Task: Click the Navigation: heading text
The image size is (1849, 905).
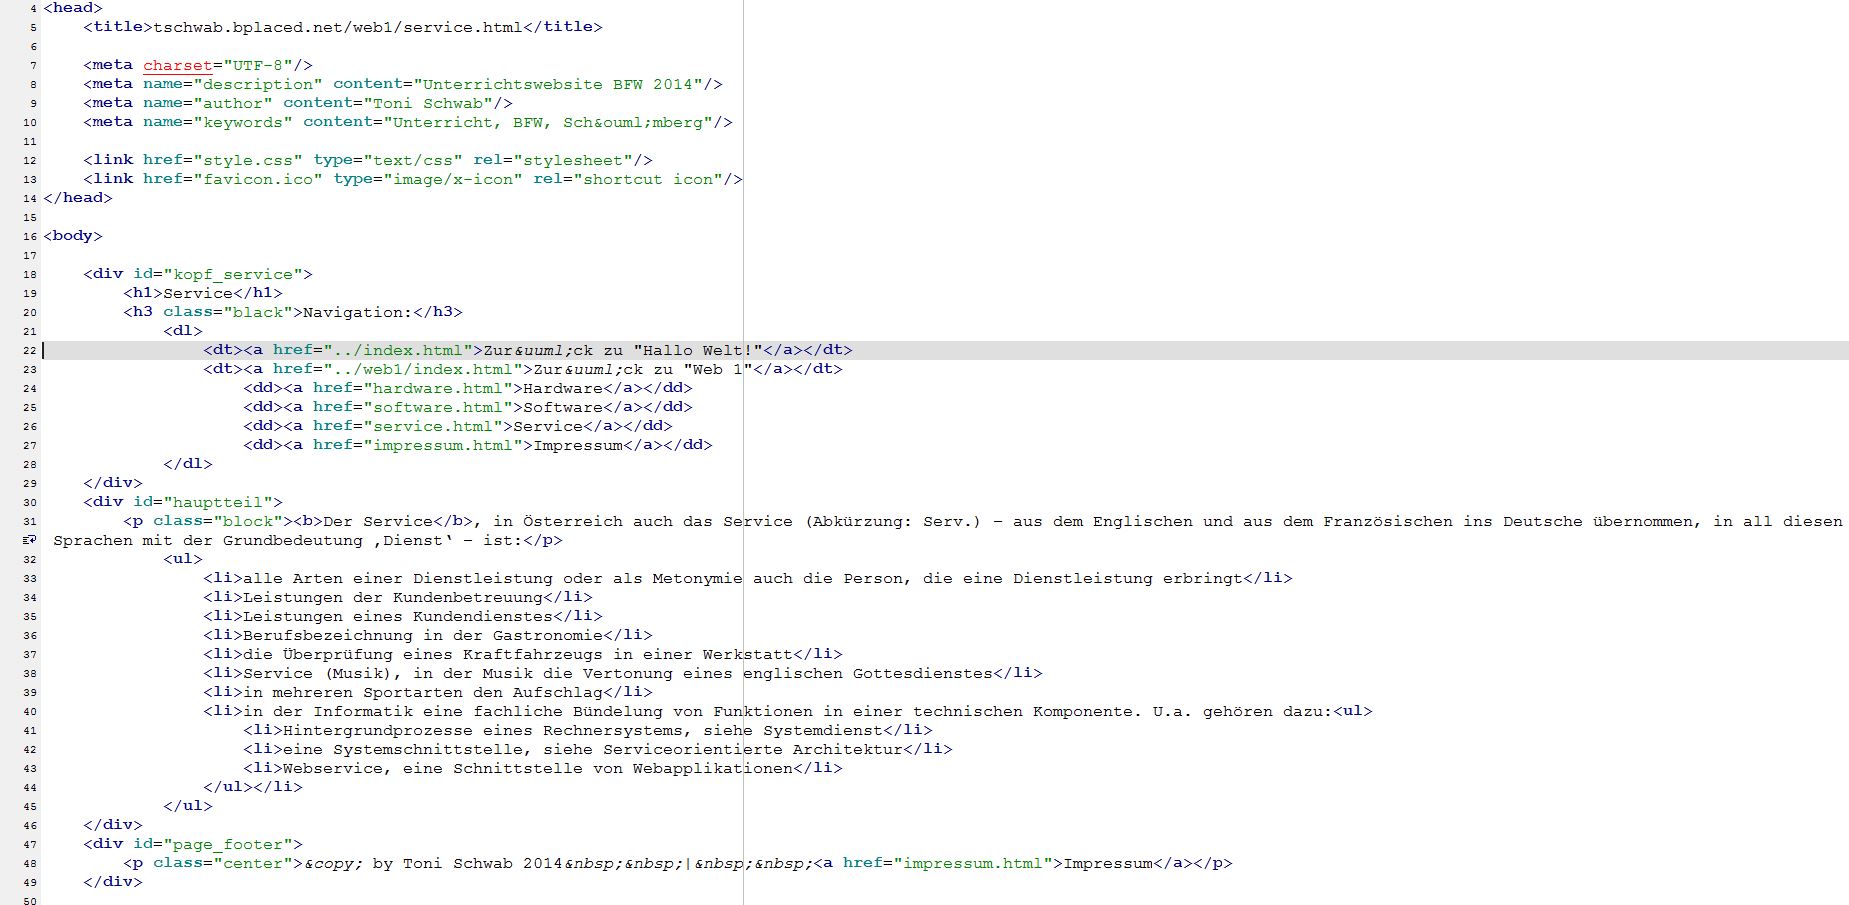Action: 358,312
